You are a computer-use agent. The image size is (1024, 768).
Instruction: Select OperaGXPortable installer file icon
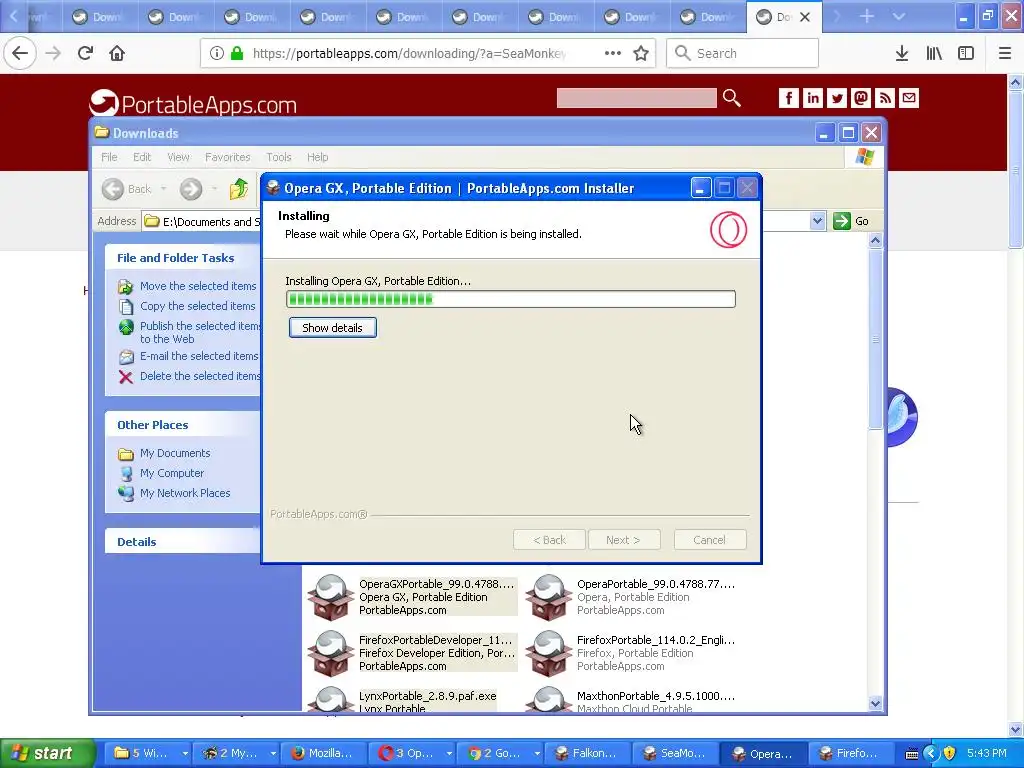coord(331,597)
